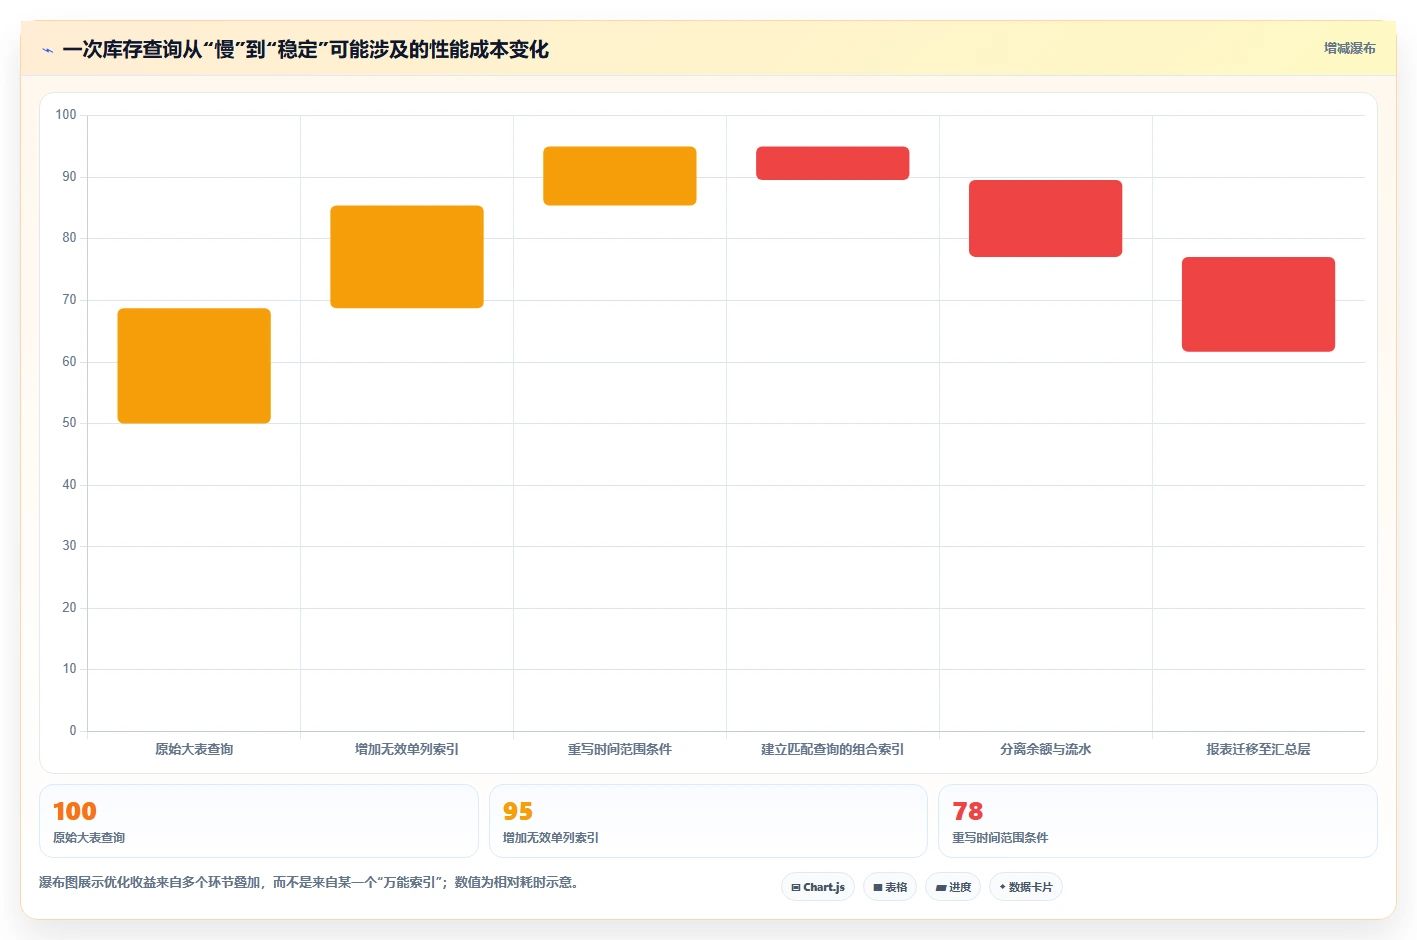This screenshot has height=940, width=1417.
Task: Click the x-axis label 增加无效单列索引
Action: coord(407,749)
